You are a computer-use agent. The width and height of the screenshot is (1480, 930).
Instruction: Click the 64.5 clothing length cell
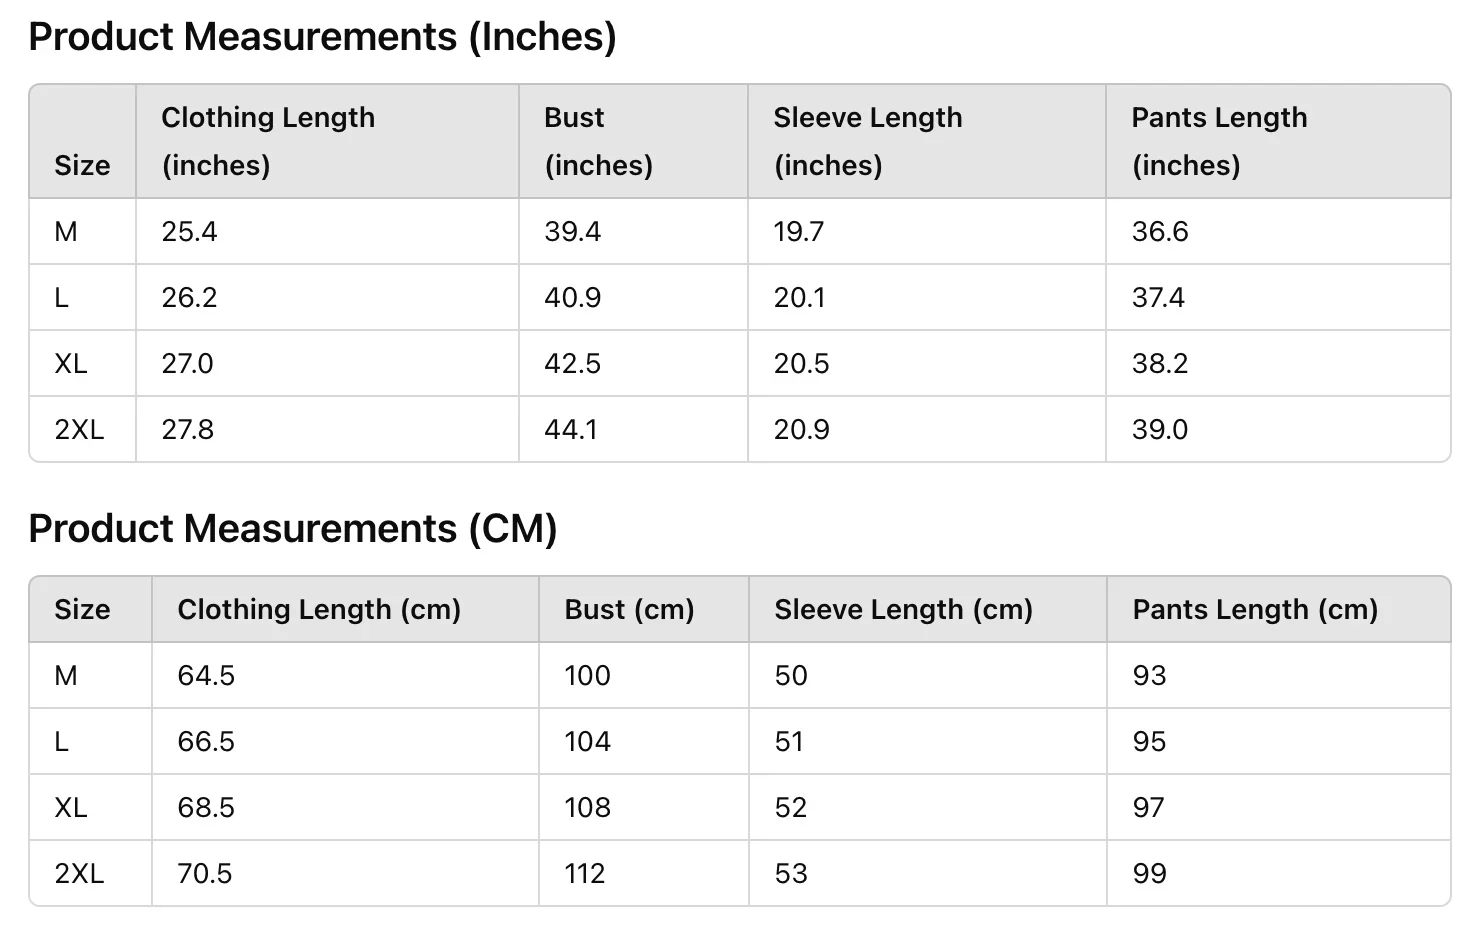(x=206, y=675)
